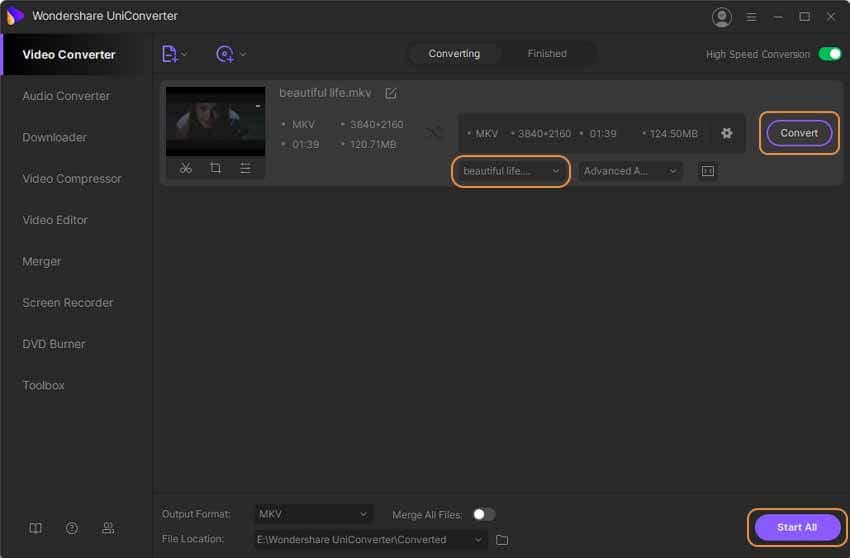Click the beautiful life.mkv video thumbnail
This screenshot has height=558, width=850.
215,121
